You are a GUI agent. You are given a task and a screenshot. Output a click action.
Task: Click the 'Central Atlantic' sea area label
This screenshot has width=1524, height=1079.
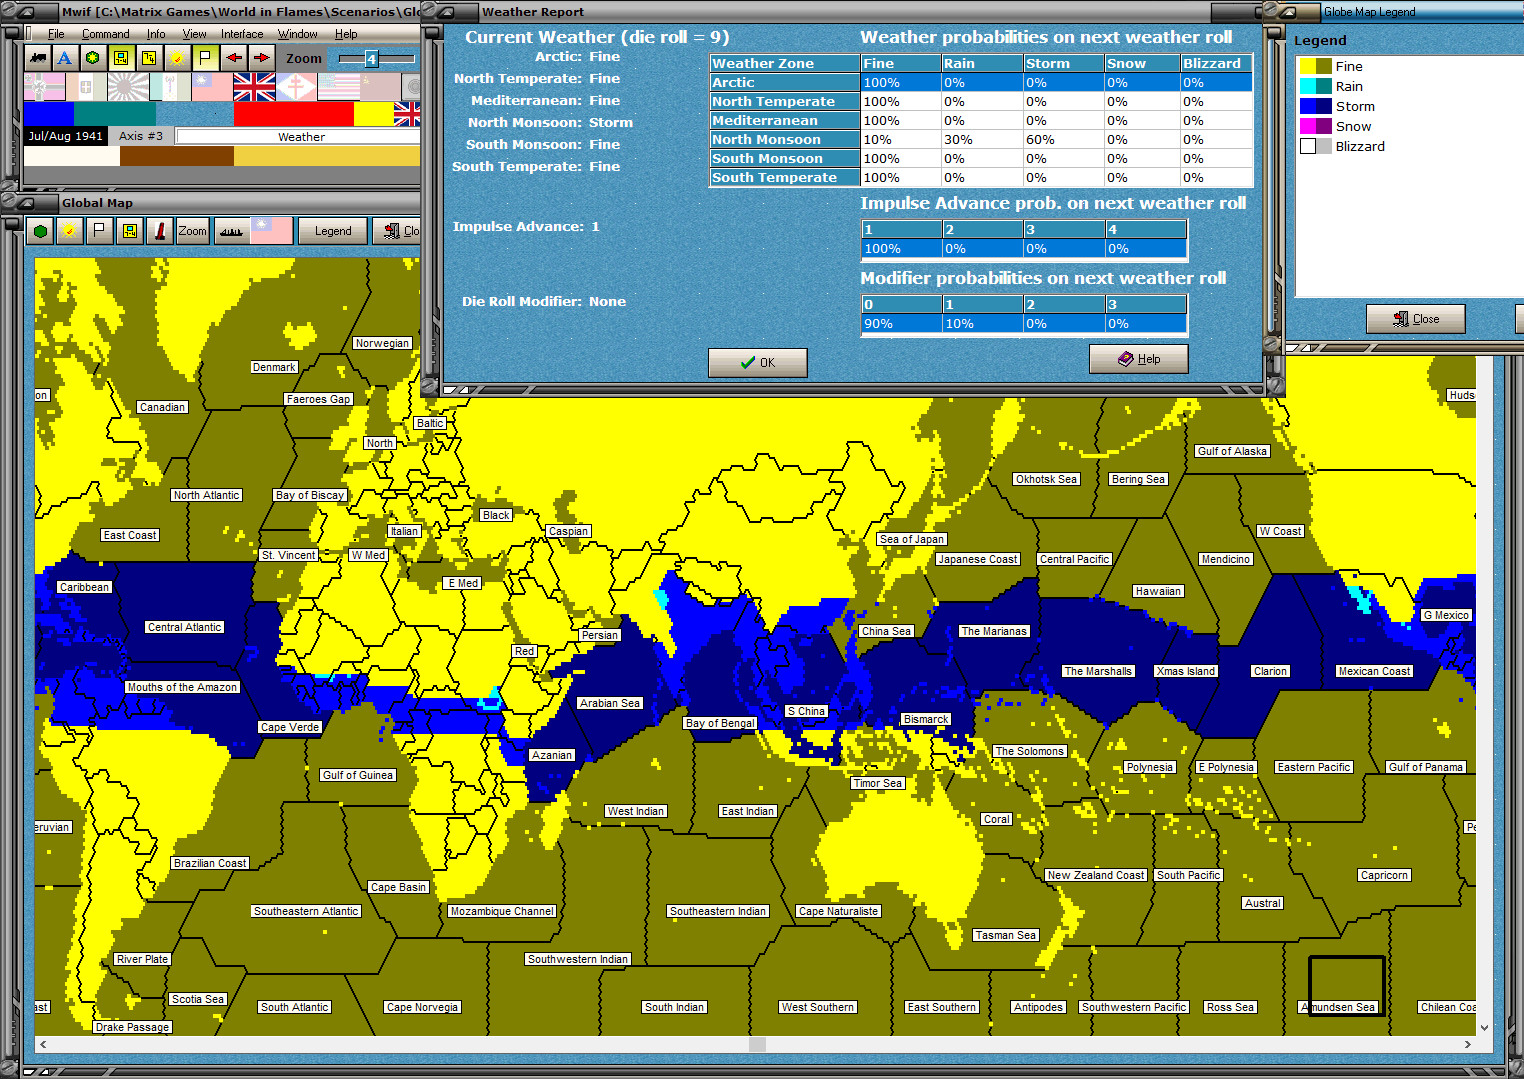[x=185, y=627]
